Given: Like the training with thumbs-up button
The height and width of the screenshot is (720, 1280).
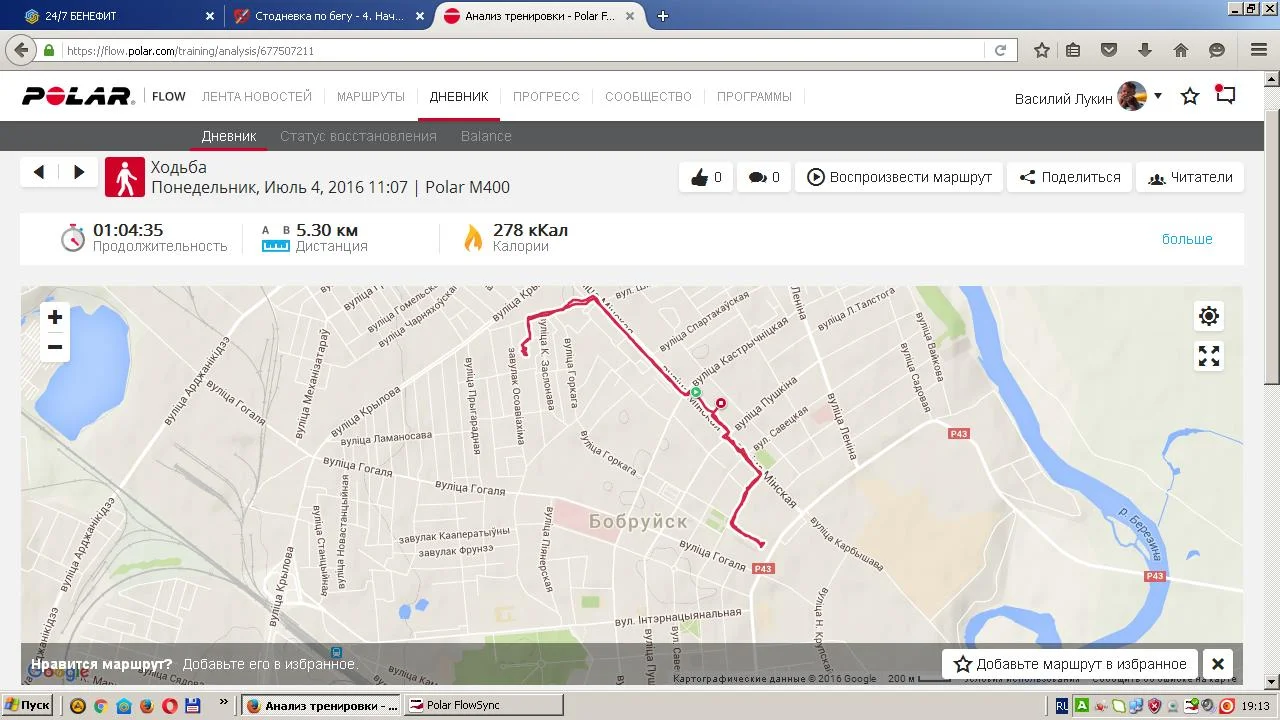Looking at the screenshot, I should click(706, 177).
